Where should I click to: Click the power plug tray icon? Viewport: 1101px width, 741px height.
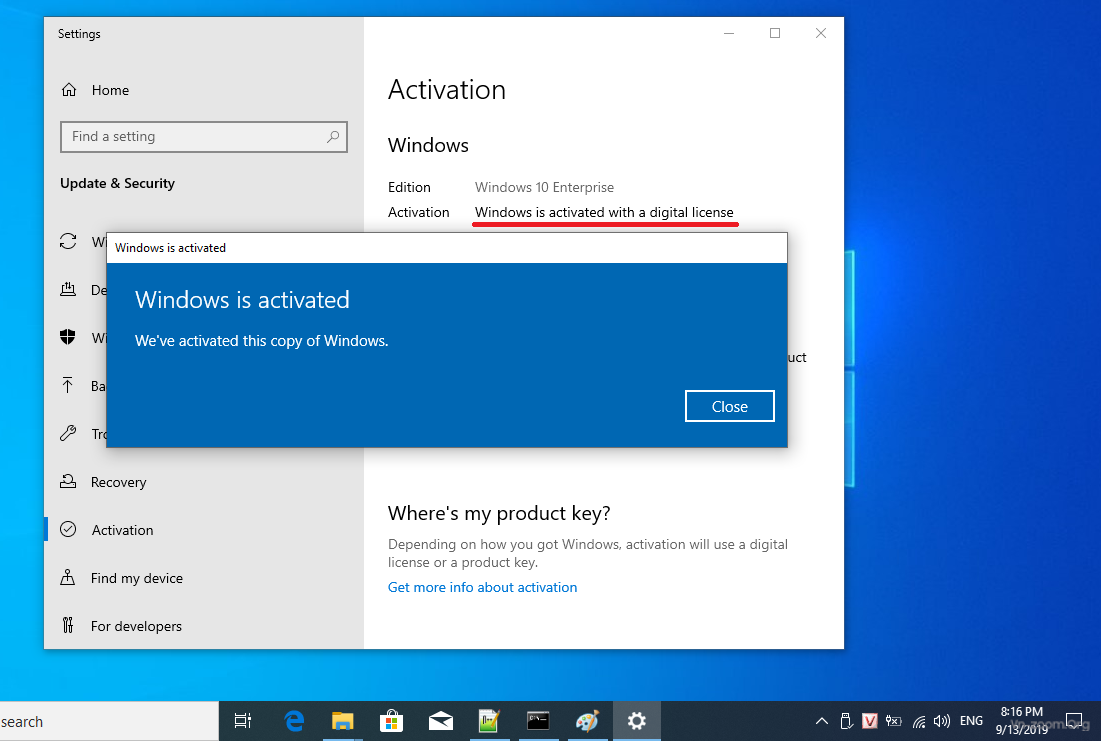tap(893, 721)
